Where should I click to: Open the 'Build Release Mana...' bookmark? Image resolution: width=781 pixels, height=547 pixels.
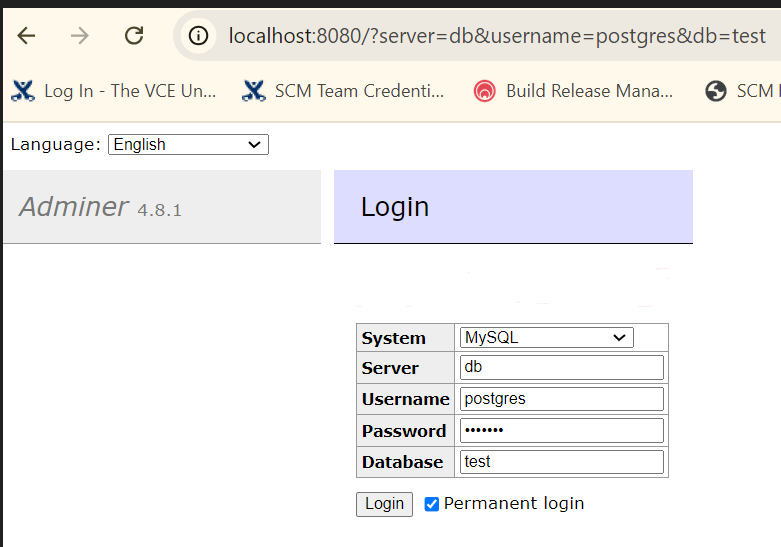573,91
